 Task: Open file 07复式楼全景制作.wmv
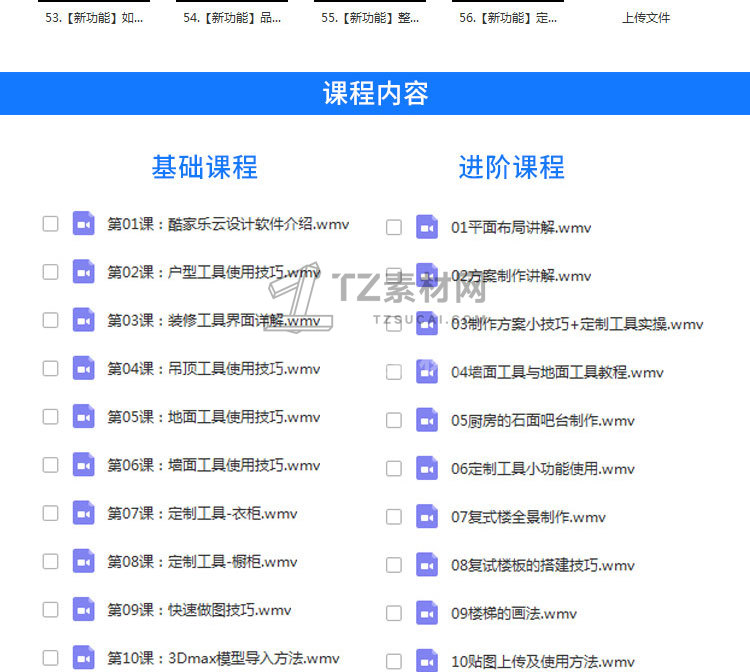click(529, 517)
